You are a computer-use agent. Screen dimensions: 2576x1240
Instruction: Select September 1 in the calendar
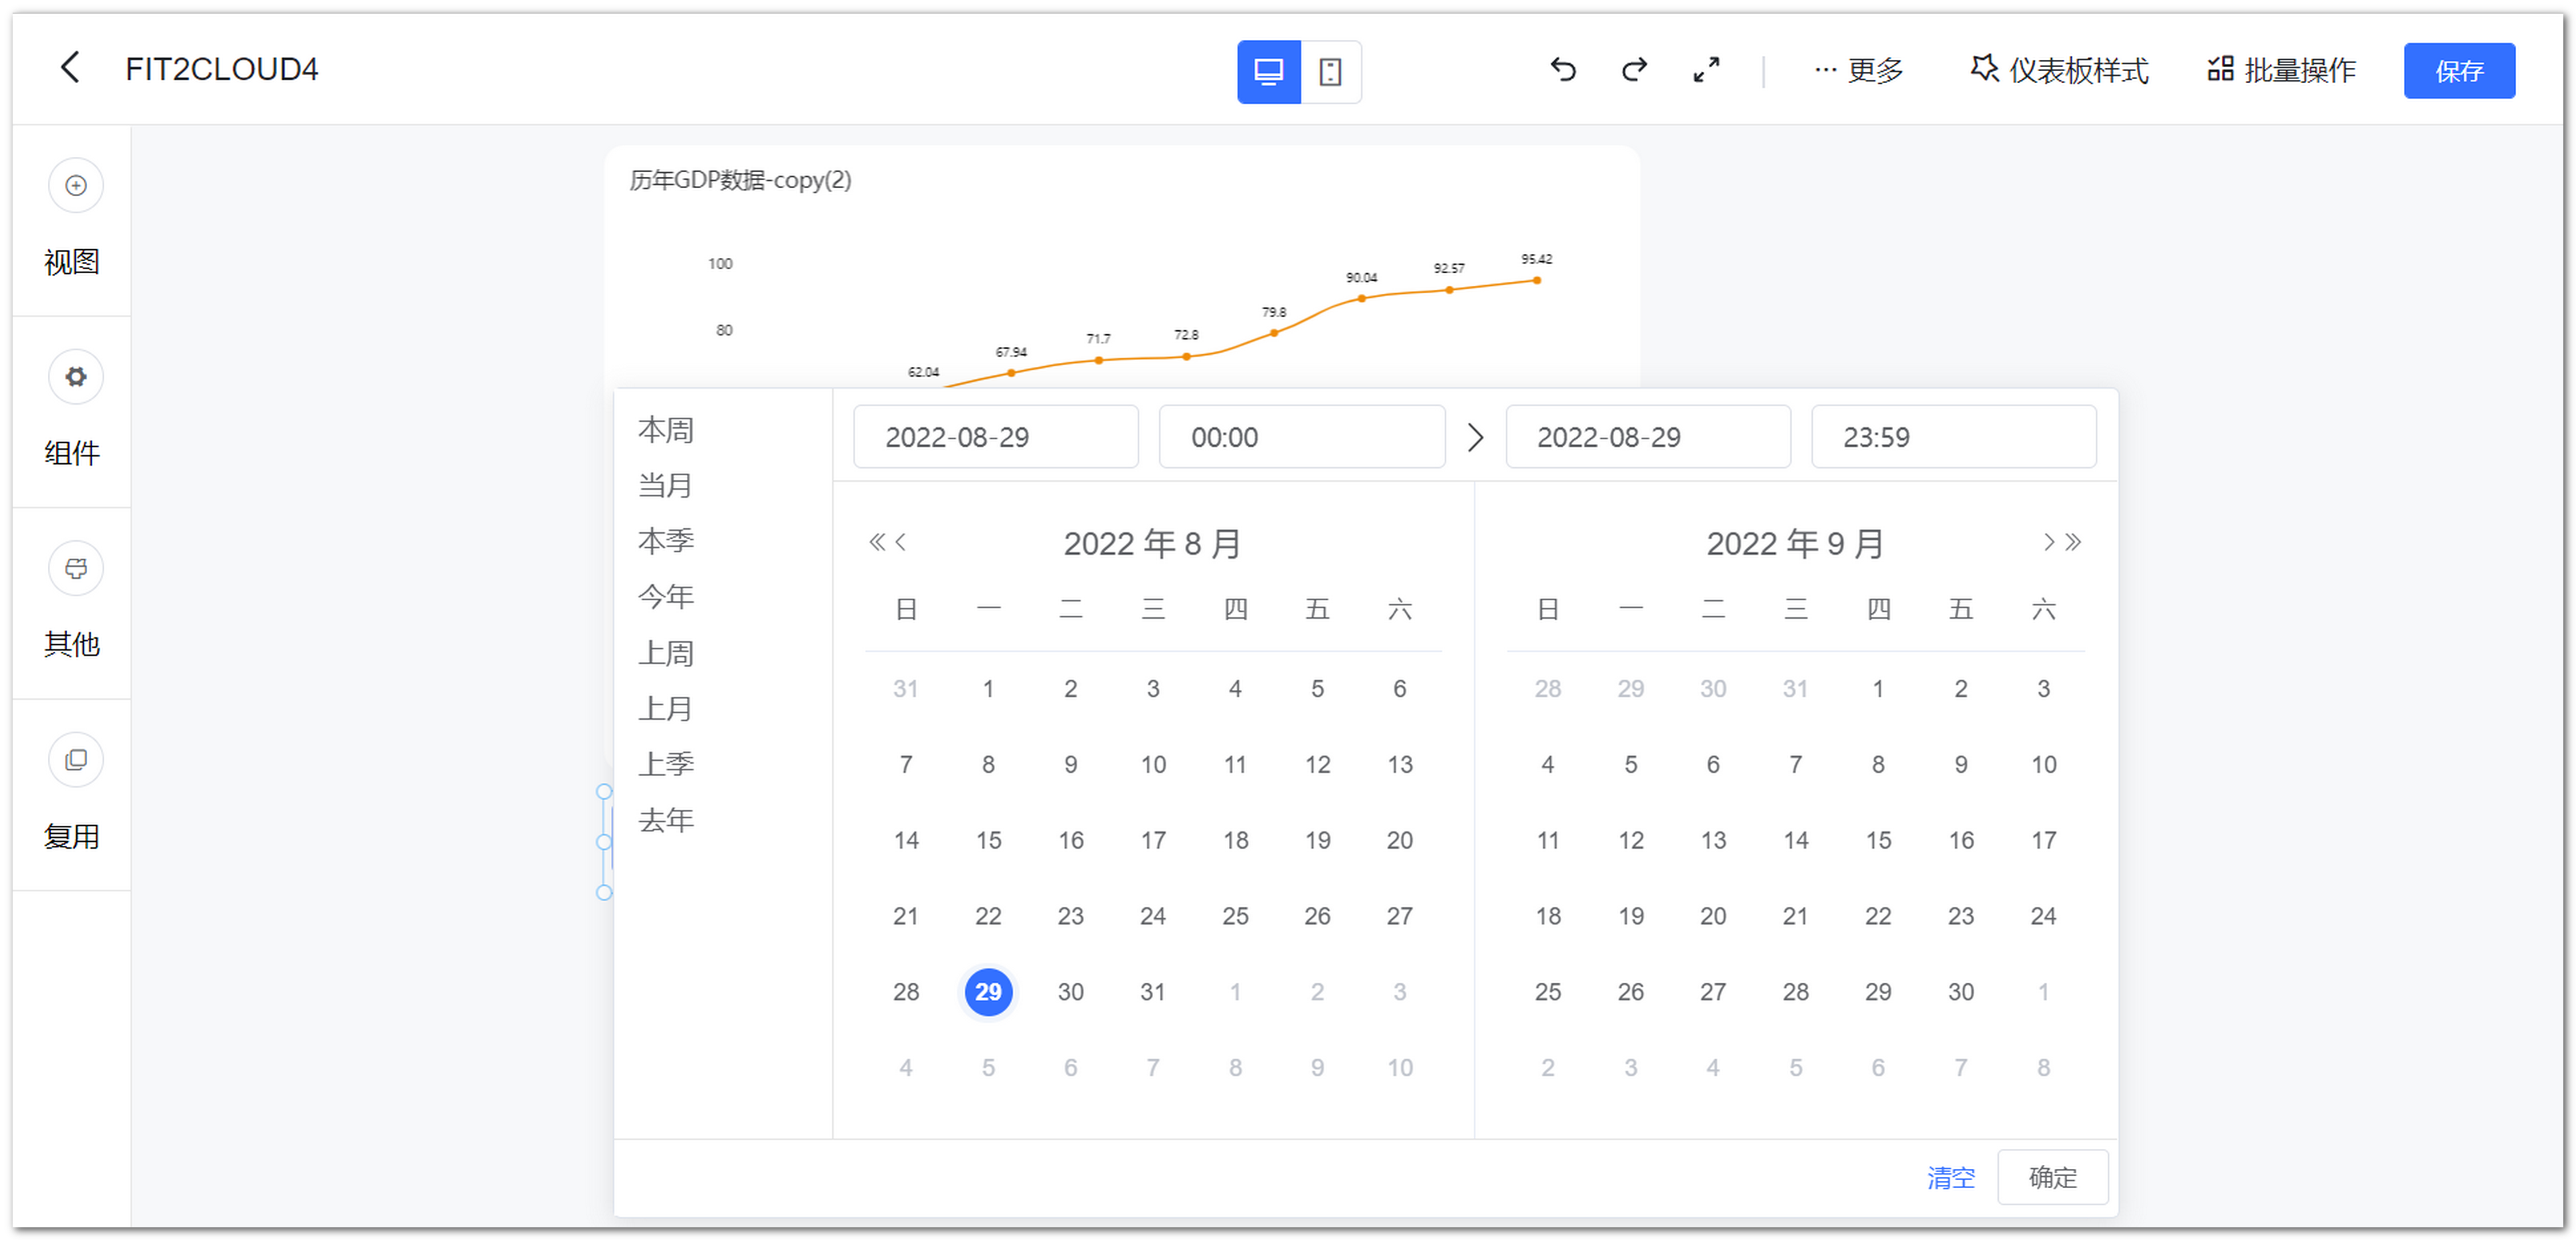click(1877, 688)
